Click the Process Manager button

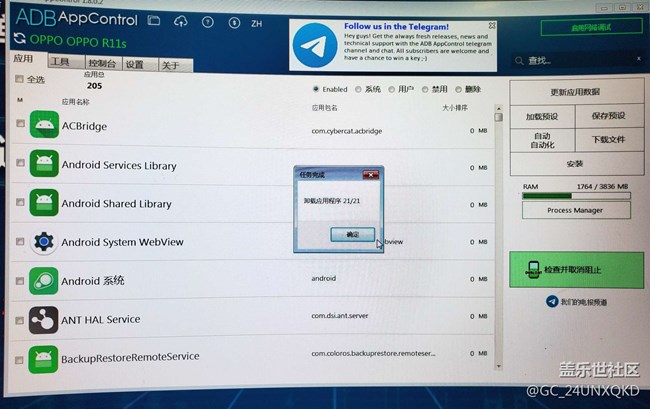click(x=575, y=210)
